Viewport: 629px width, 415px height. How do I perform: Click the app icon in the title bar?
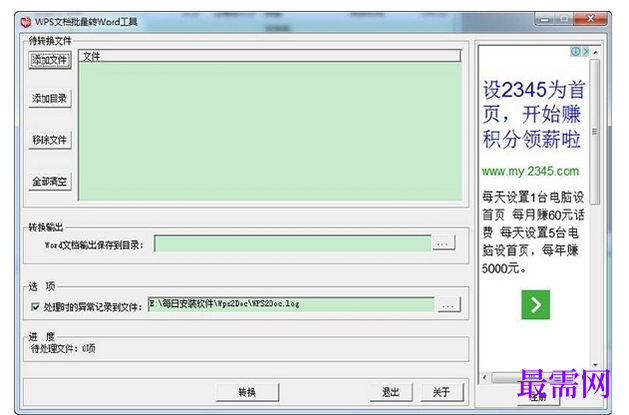coord(26,22)
